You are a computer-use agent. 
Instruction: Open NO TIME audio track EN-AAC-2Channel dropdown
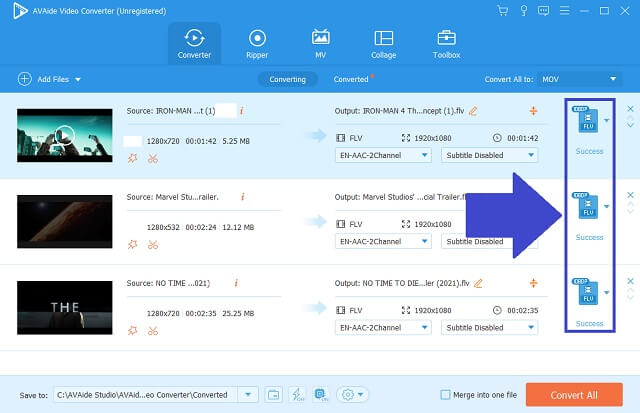coord(383,327)
